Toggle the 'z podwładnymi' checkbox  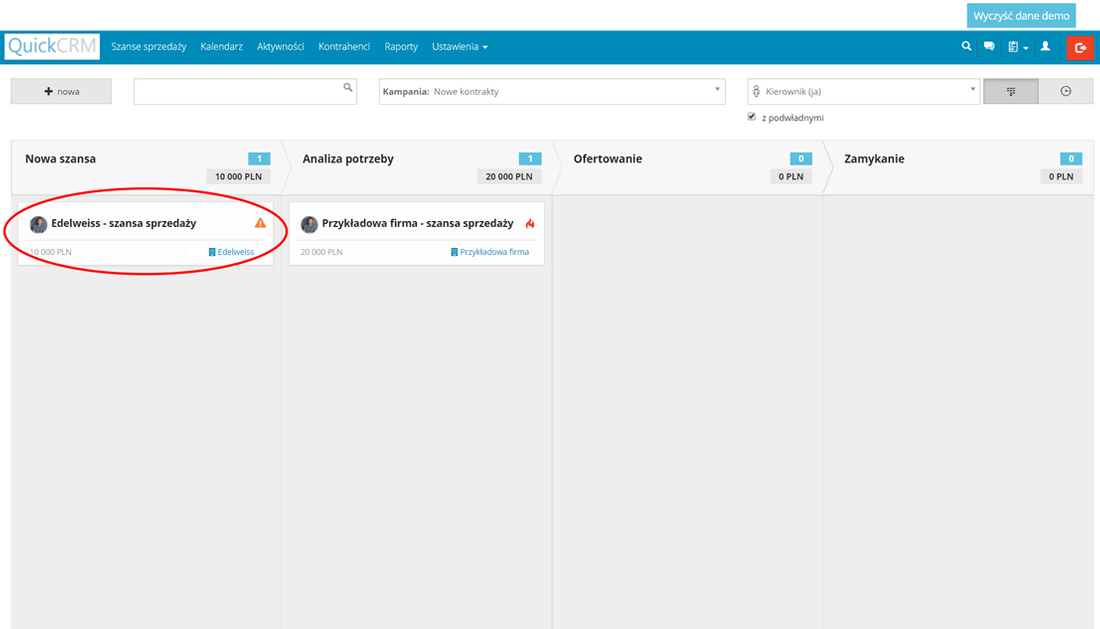(x=752, y=117)
